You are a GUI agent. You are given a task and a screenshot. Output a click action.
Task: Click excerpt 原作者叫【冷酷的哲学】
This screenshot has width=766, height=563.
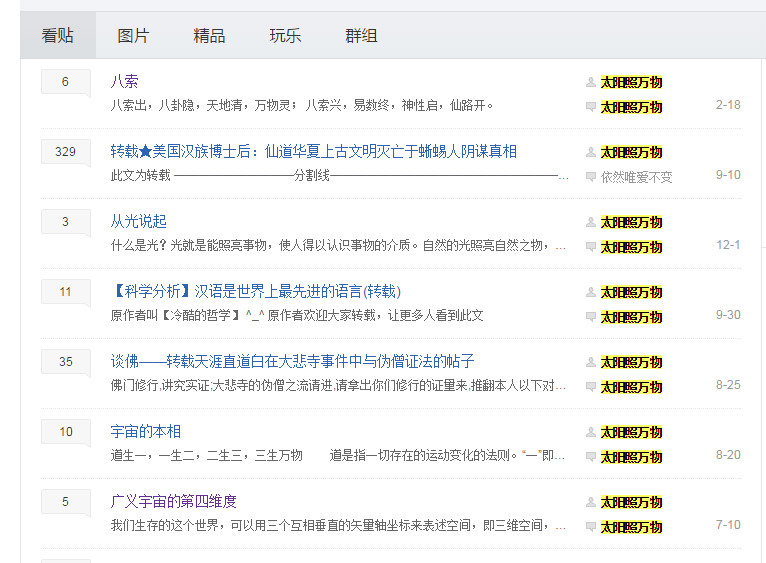click(x=297, y=315)
